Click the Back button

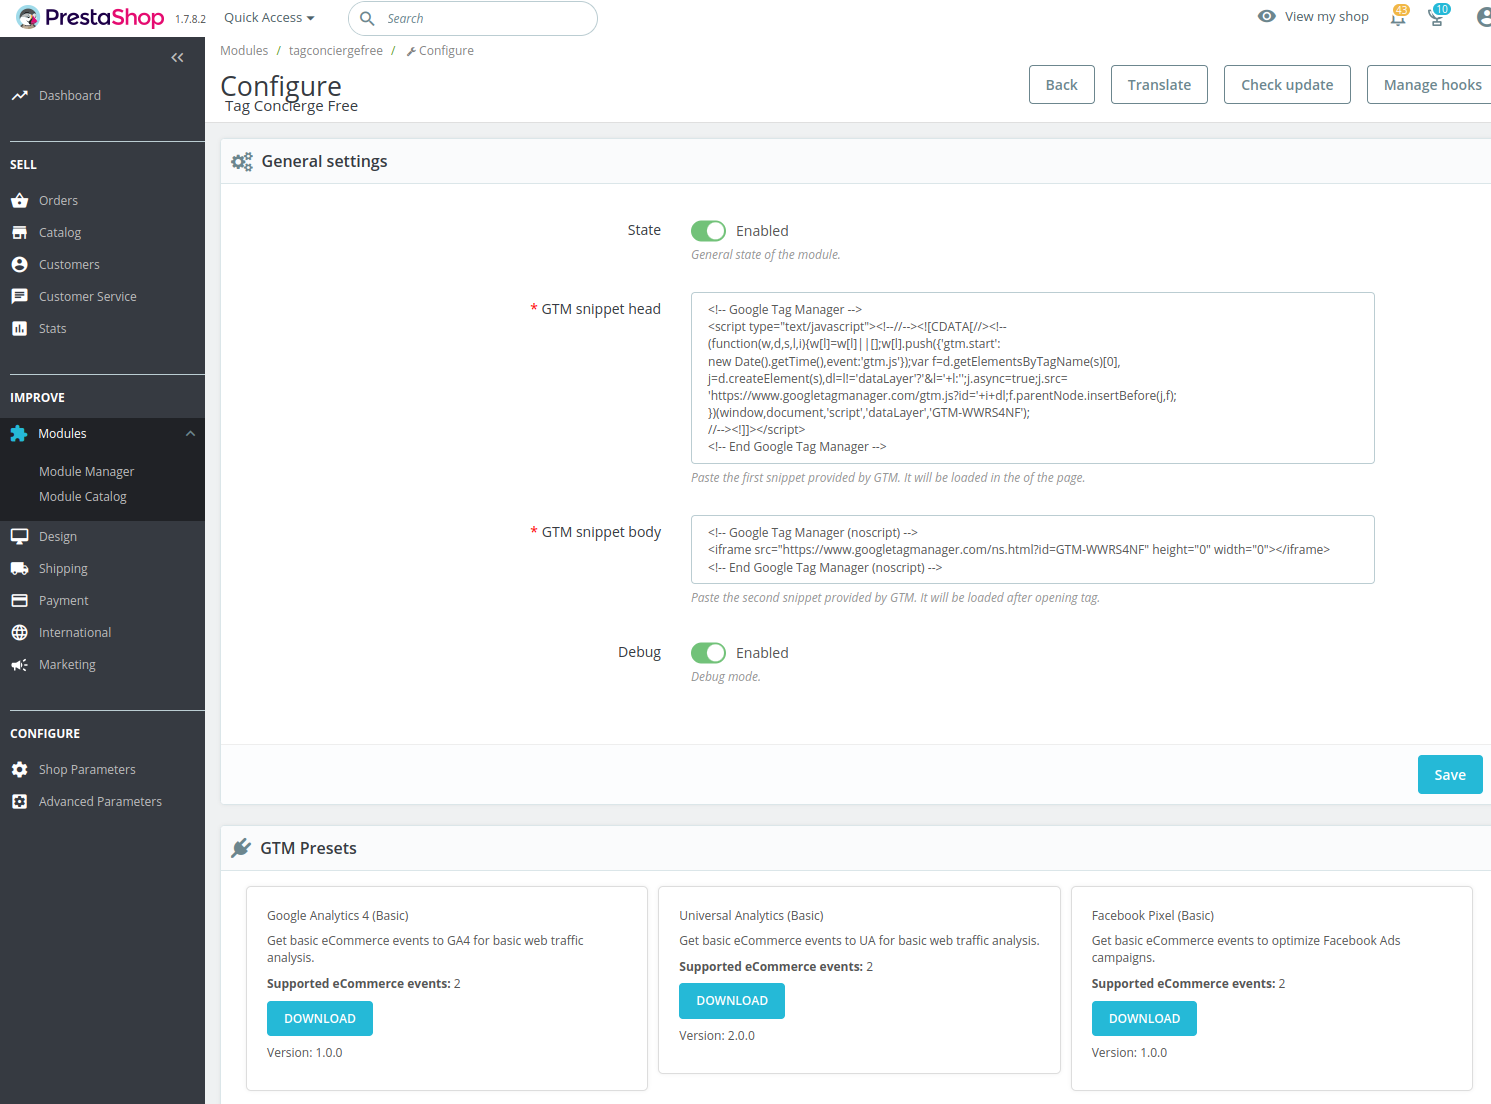(1062, 85)
